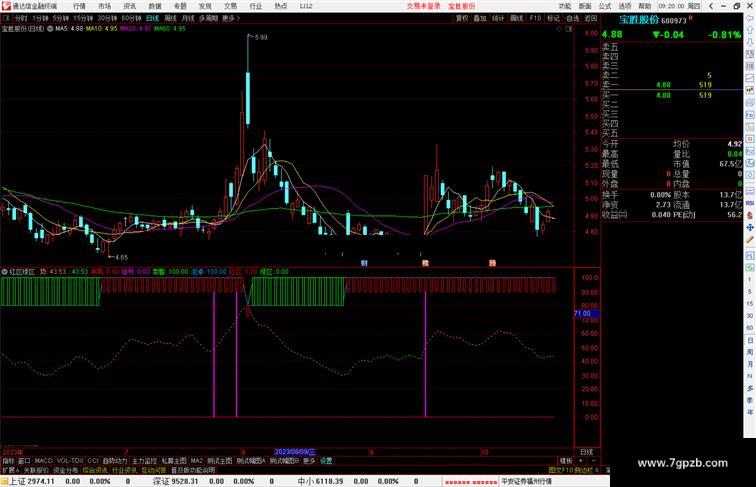Viewport: 756px width, 487px height.
Task: Open the 资讯 menu
Action: (129, 6)
